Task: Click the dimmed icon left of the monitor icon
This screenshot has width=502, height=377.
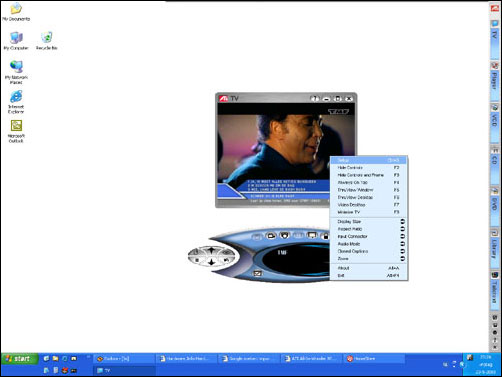Action: click(298, 236)
